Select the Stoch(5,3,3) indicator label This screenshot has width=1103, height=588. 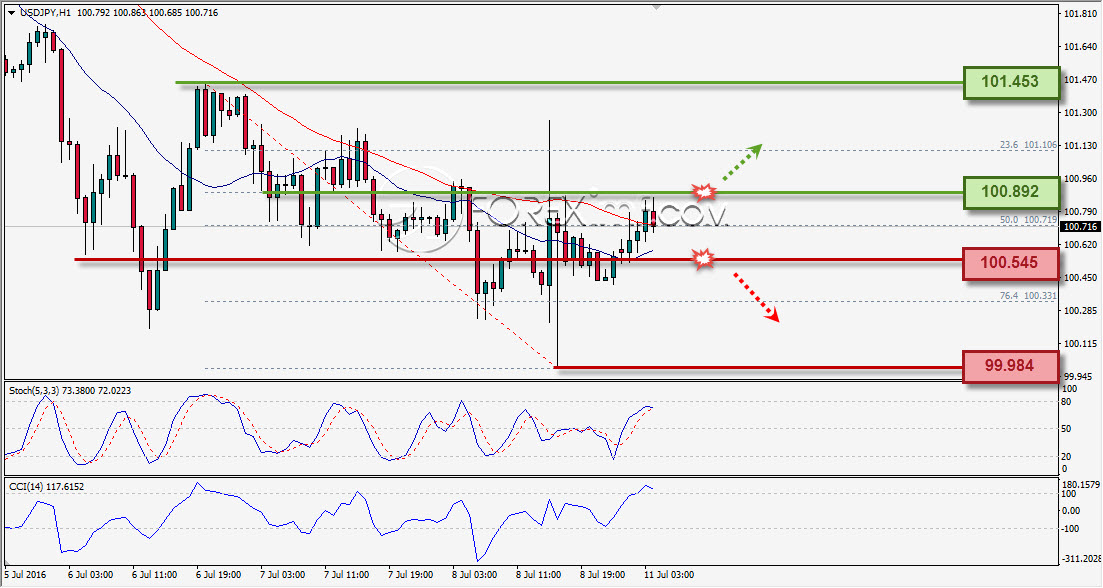[70, 390]
